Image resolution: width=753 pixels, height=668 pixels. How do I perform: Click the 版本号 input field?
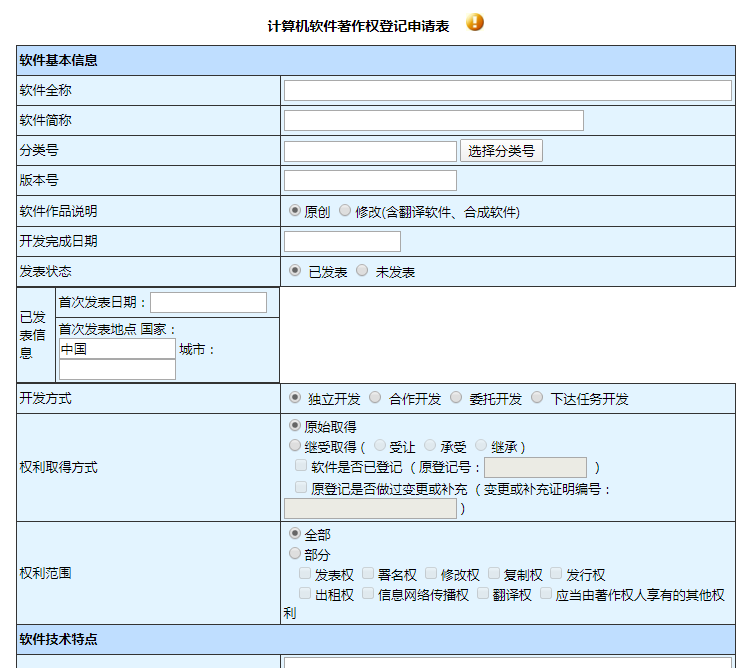(x=370, y=181)
